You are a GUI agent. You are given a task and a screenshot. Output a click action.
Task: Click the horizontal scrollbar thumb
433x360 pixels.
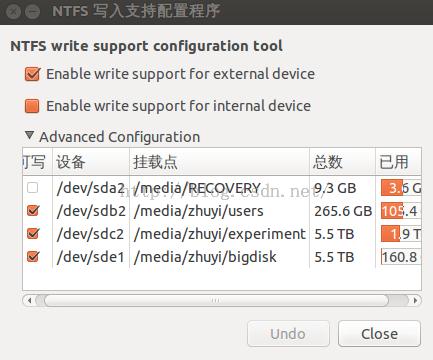tap(216, 300)
